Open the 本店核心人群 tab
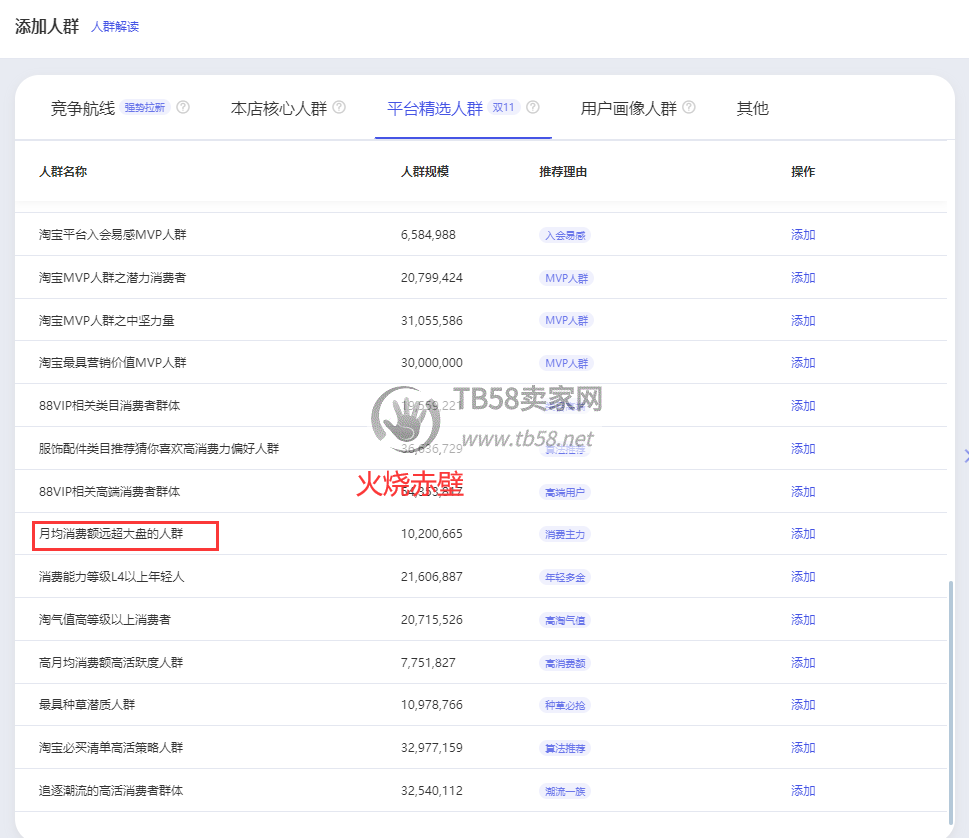The width and height of the screenshot is (969, 838). (x=278, y=108)
